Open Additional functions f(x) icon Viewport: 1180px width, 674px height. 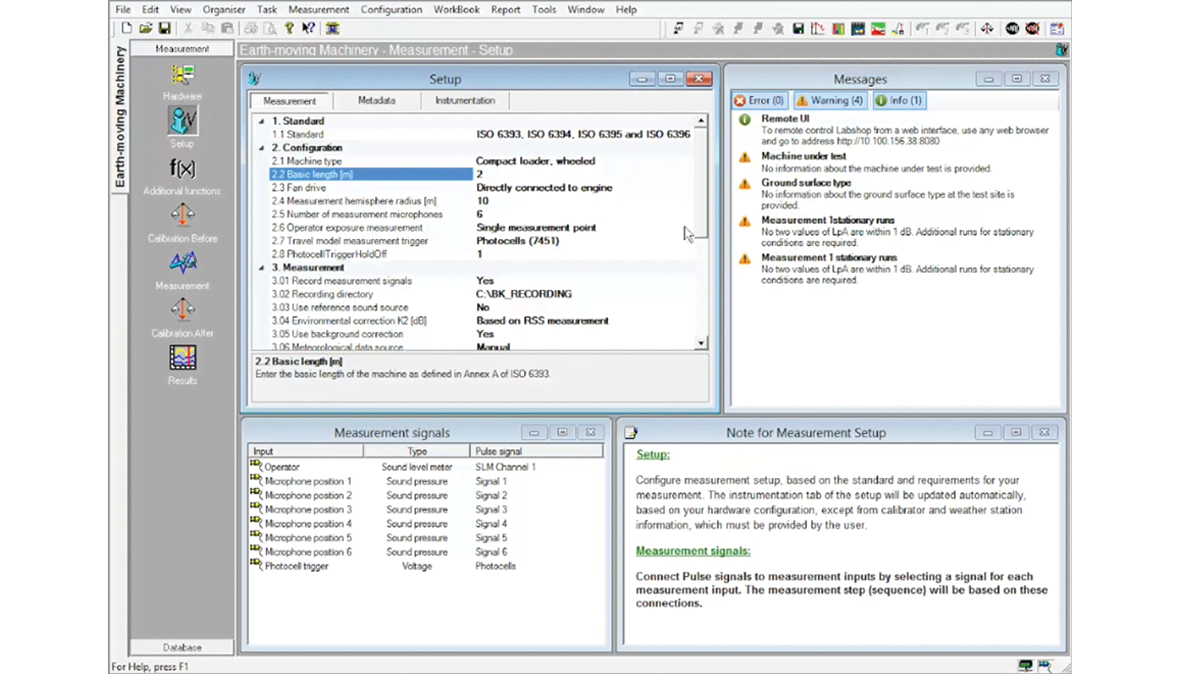[x=182, y=169]
